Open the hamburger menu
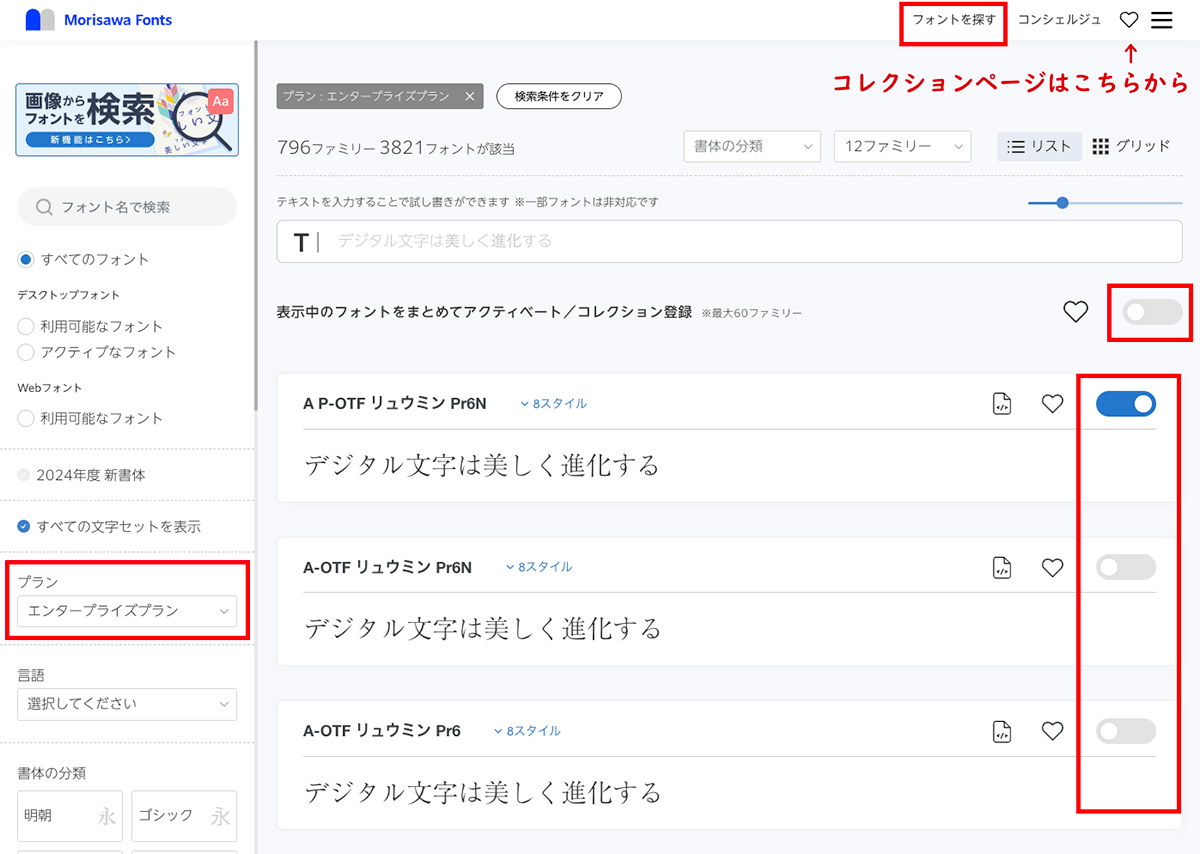The image size is (1200, 854). coord(1162,20)
